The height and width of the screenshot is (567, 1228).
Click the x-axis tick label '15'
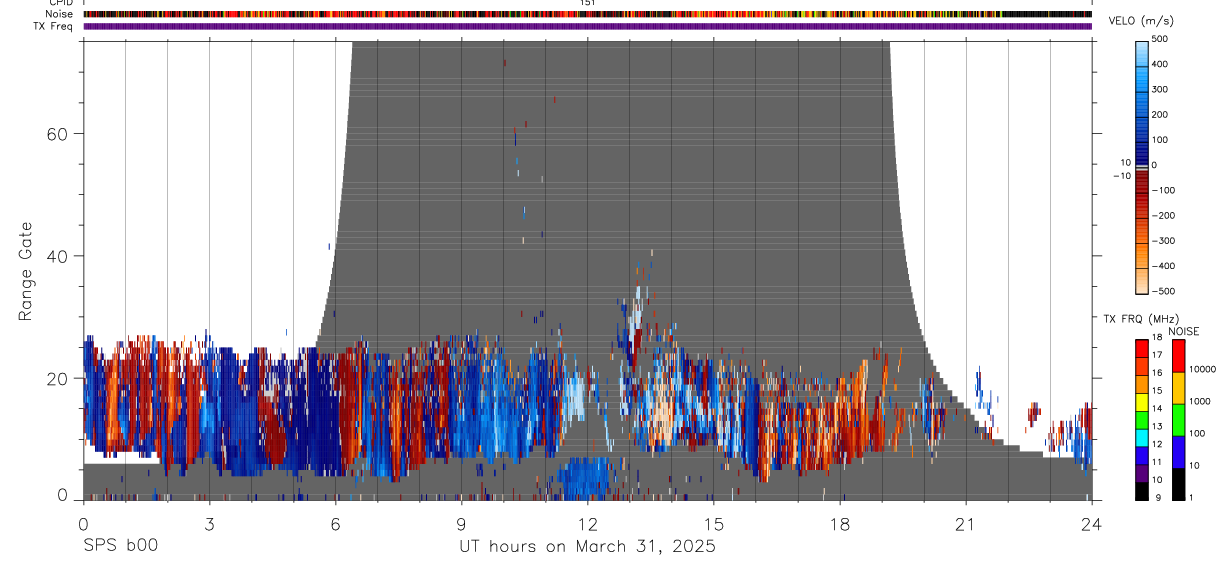714,523
